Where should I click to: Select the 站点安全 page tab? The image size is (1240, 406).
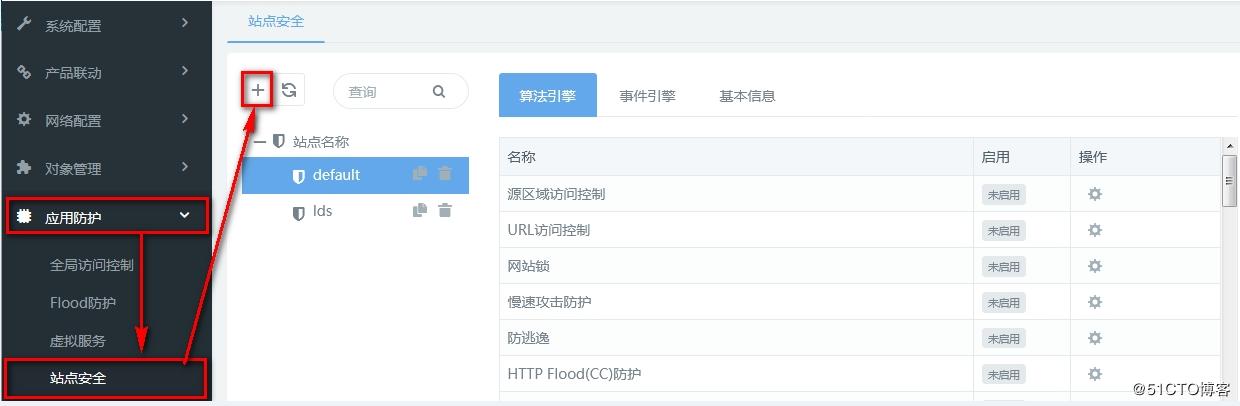coord(276,20)
